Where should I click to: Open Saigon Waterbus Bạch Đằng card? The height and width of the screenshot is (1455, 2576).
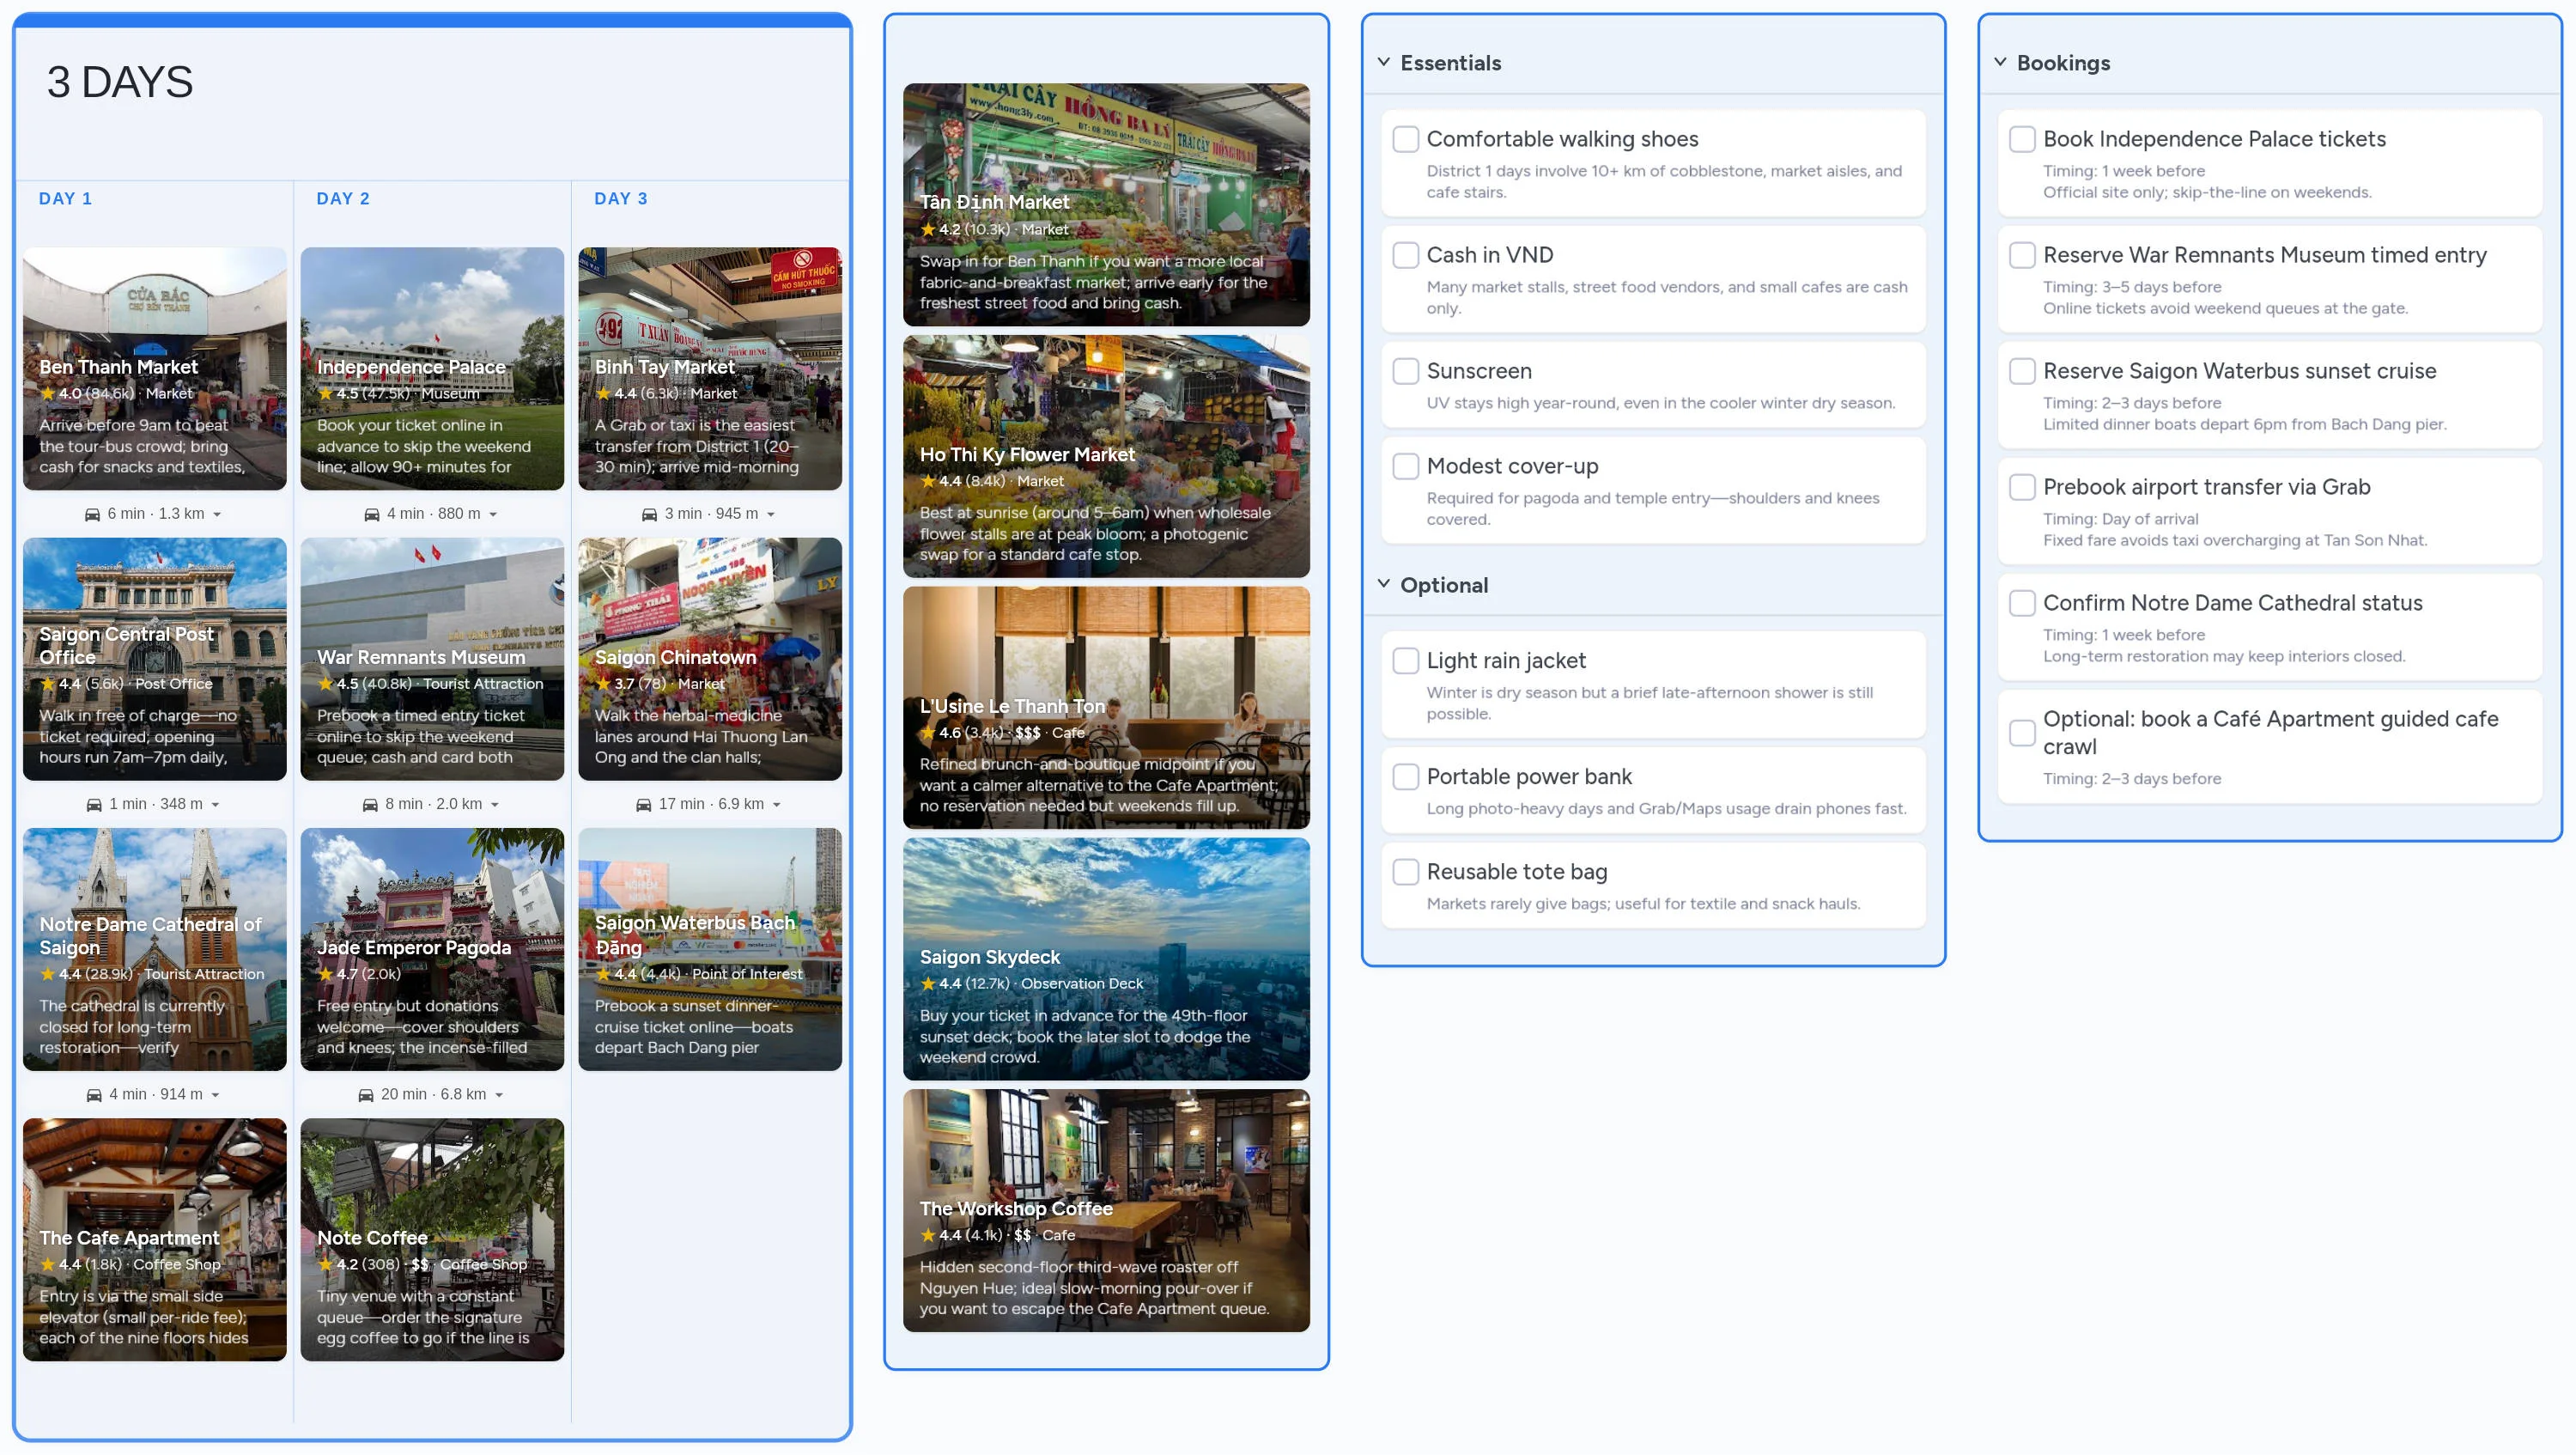[710, 950]
